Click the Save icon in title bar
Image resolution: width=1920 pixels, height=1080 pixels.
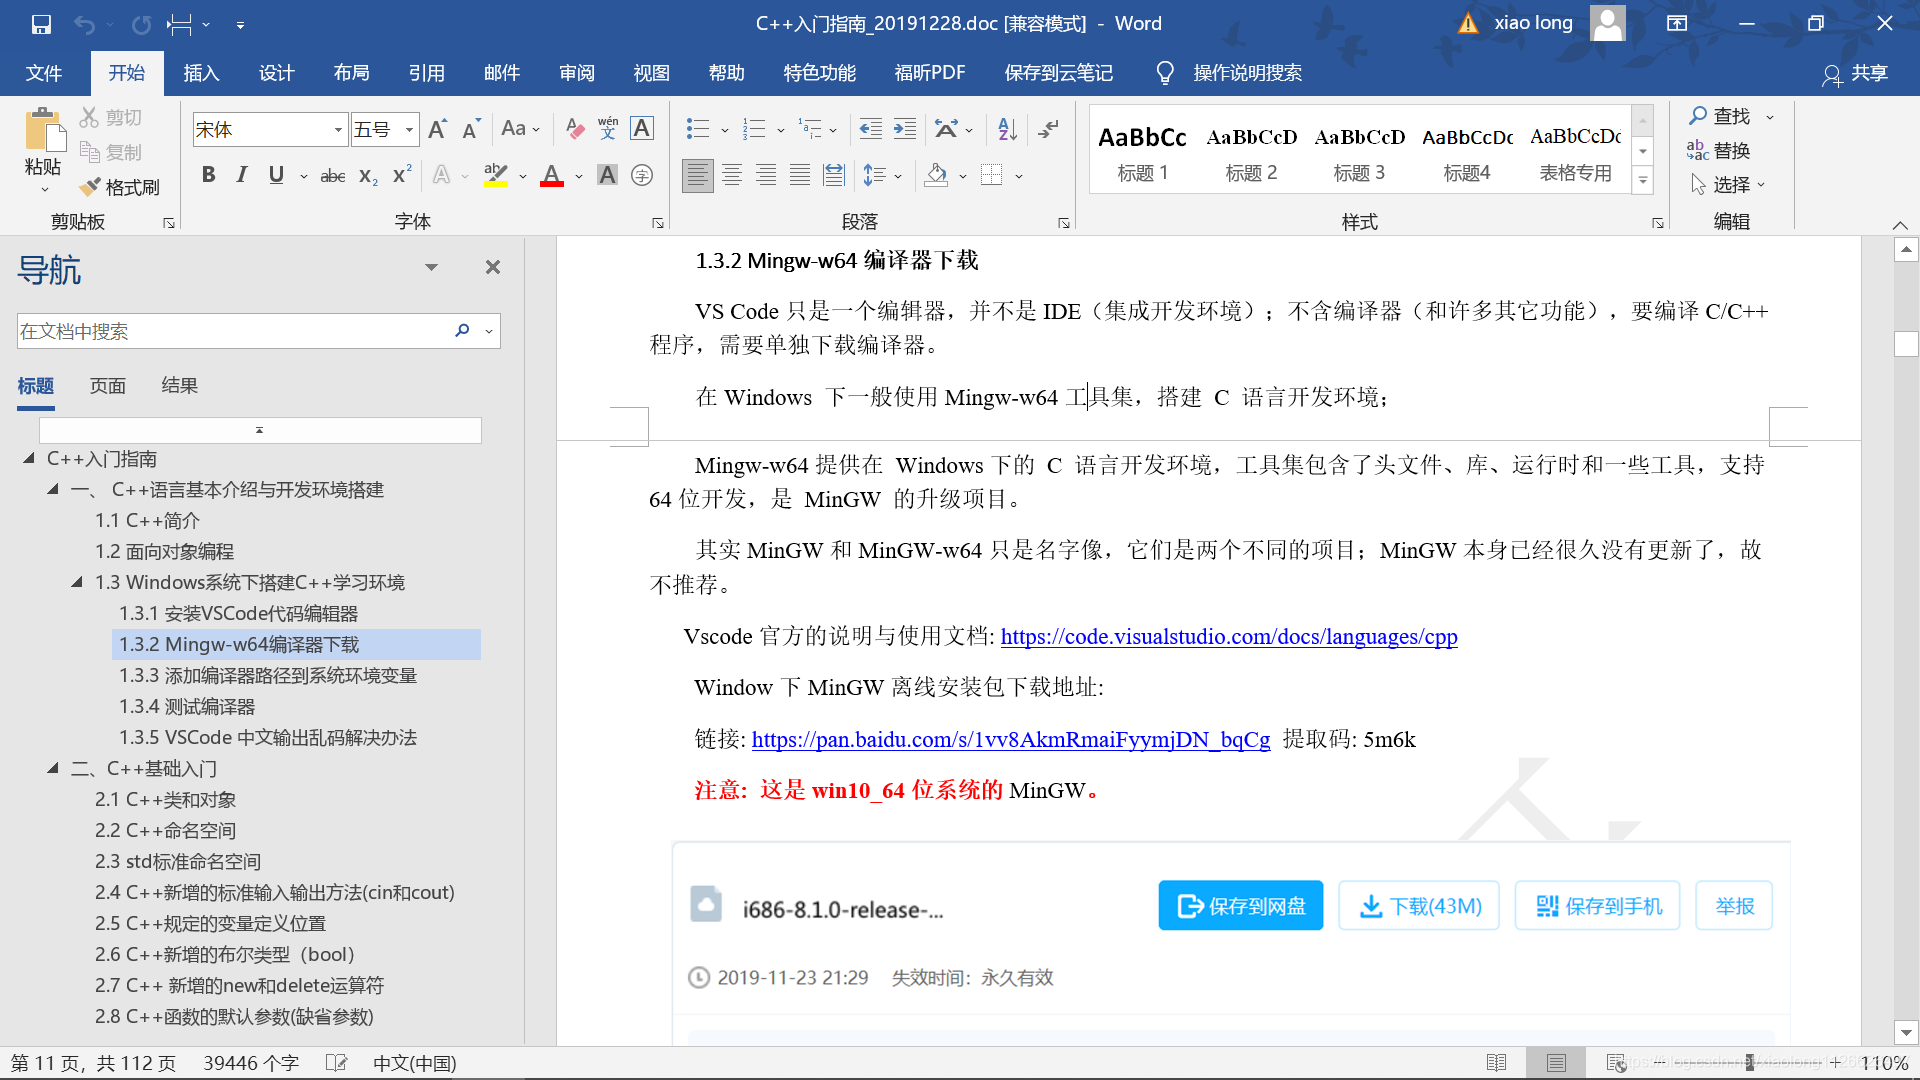[41, 24]
